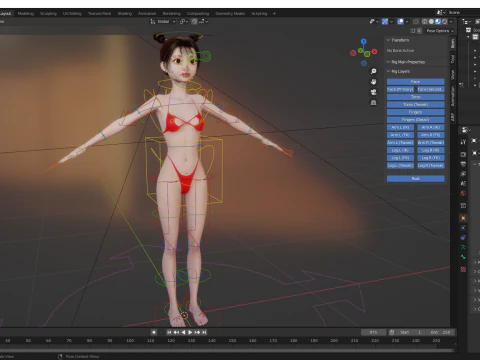Toggle the Torso (Tweak) rig layer
The image size is (480, 360).
[415, 104]
